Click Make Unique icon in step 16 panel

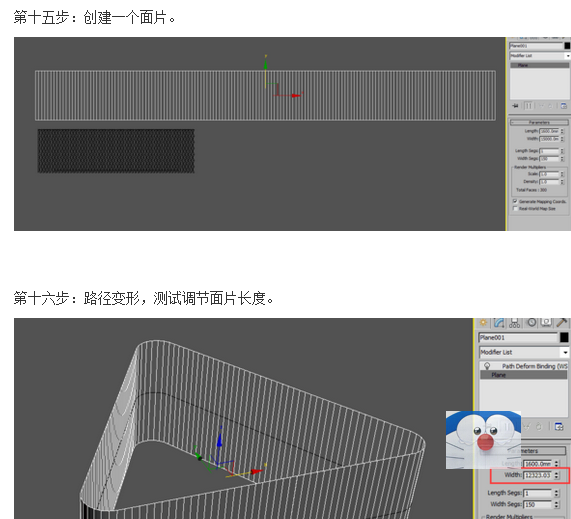coord(526,426)
